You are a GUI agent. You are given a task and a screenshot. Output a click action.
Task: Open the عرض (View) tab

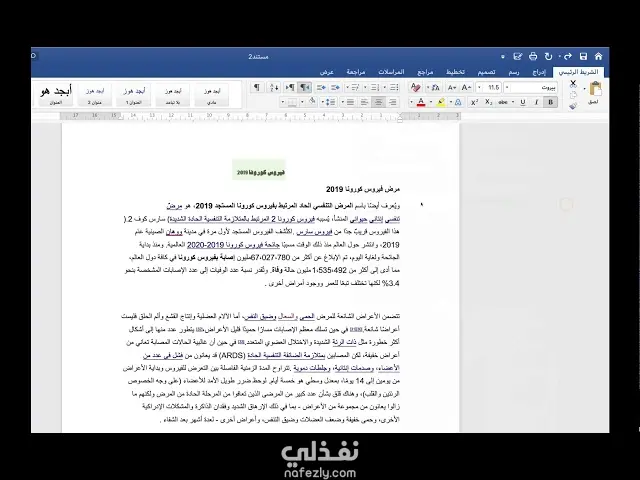click(327, 72)
